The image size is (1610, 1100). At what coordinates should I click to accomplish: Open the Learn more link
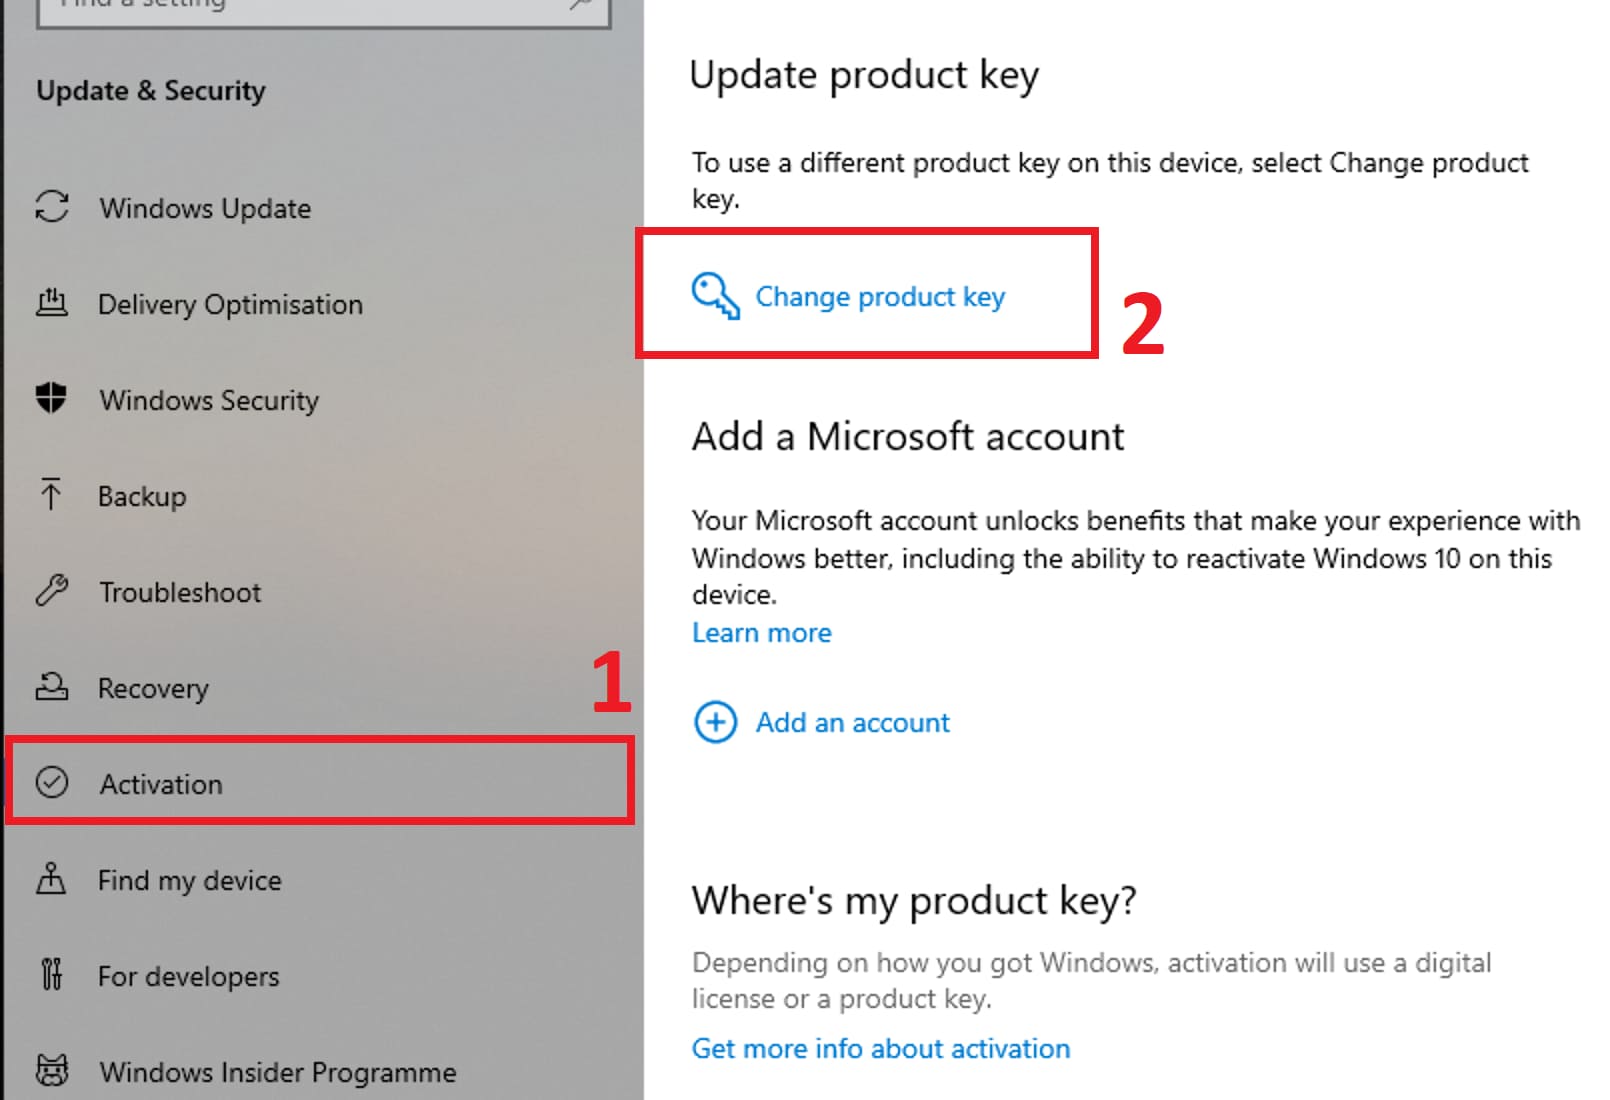762,633
